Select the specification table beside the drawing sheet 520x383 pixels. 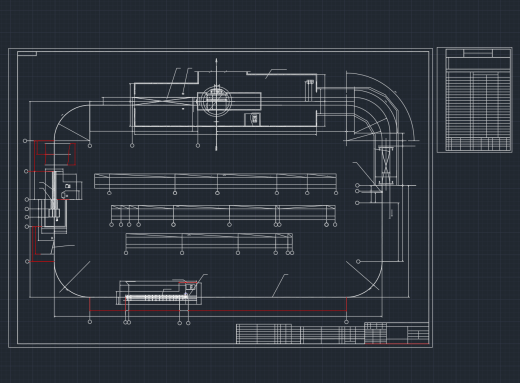tap(475, 100)
